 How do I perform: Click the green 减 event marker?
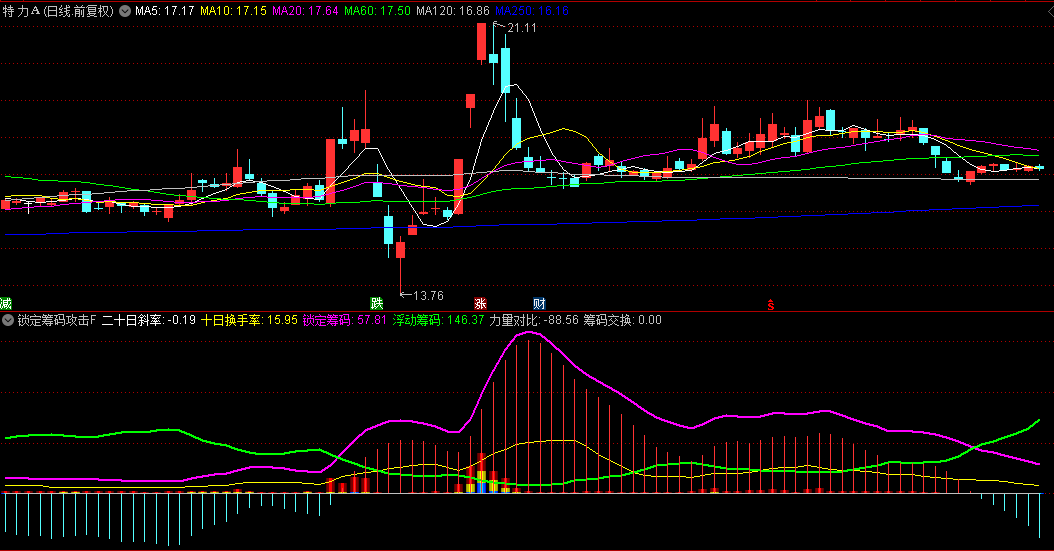(6, 303)
